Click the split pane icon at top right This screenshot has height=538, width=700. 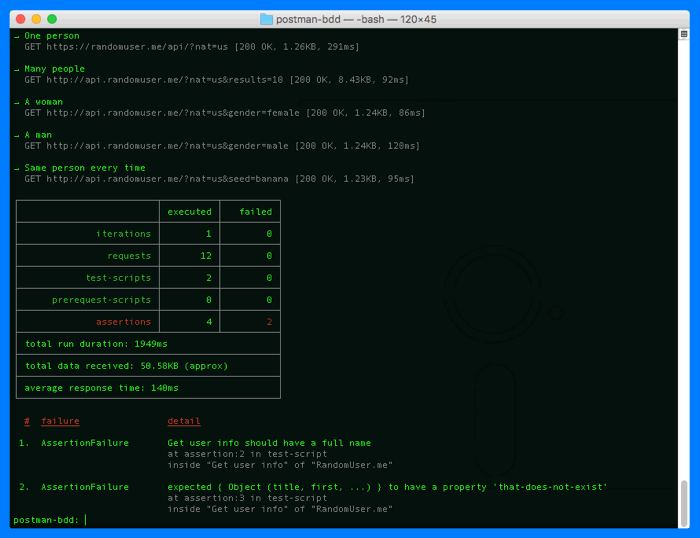click(683, 34)
